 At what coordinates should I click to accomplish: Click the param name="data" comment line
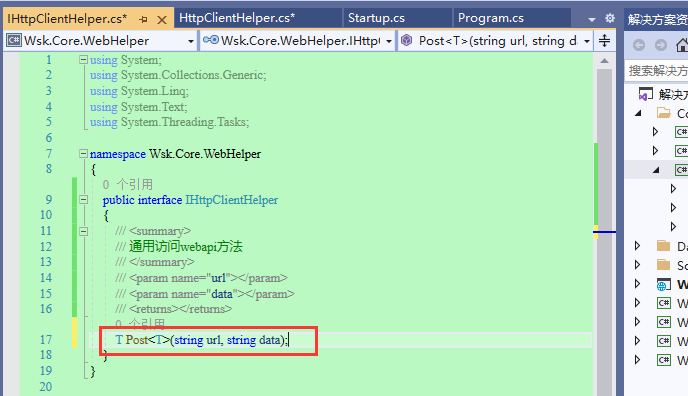(x=205, y=294)
